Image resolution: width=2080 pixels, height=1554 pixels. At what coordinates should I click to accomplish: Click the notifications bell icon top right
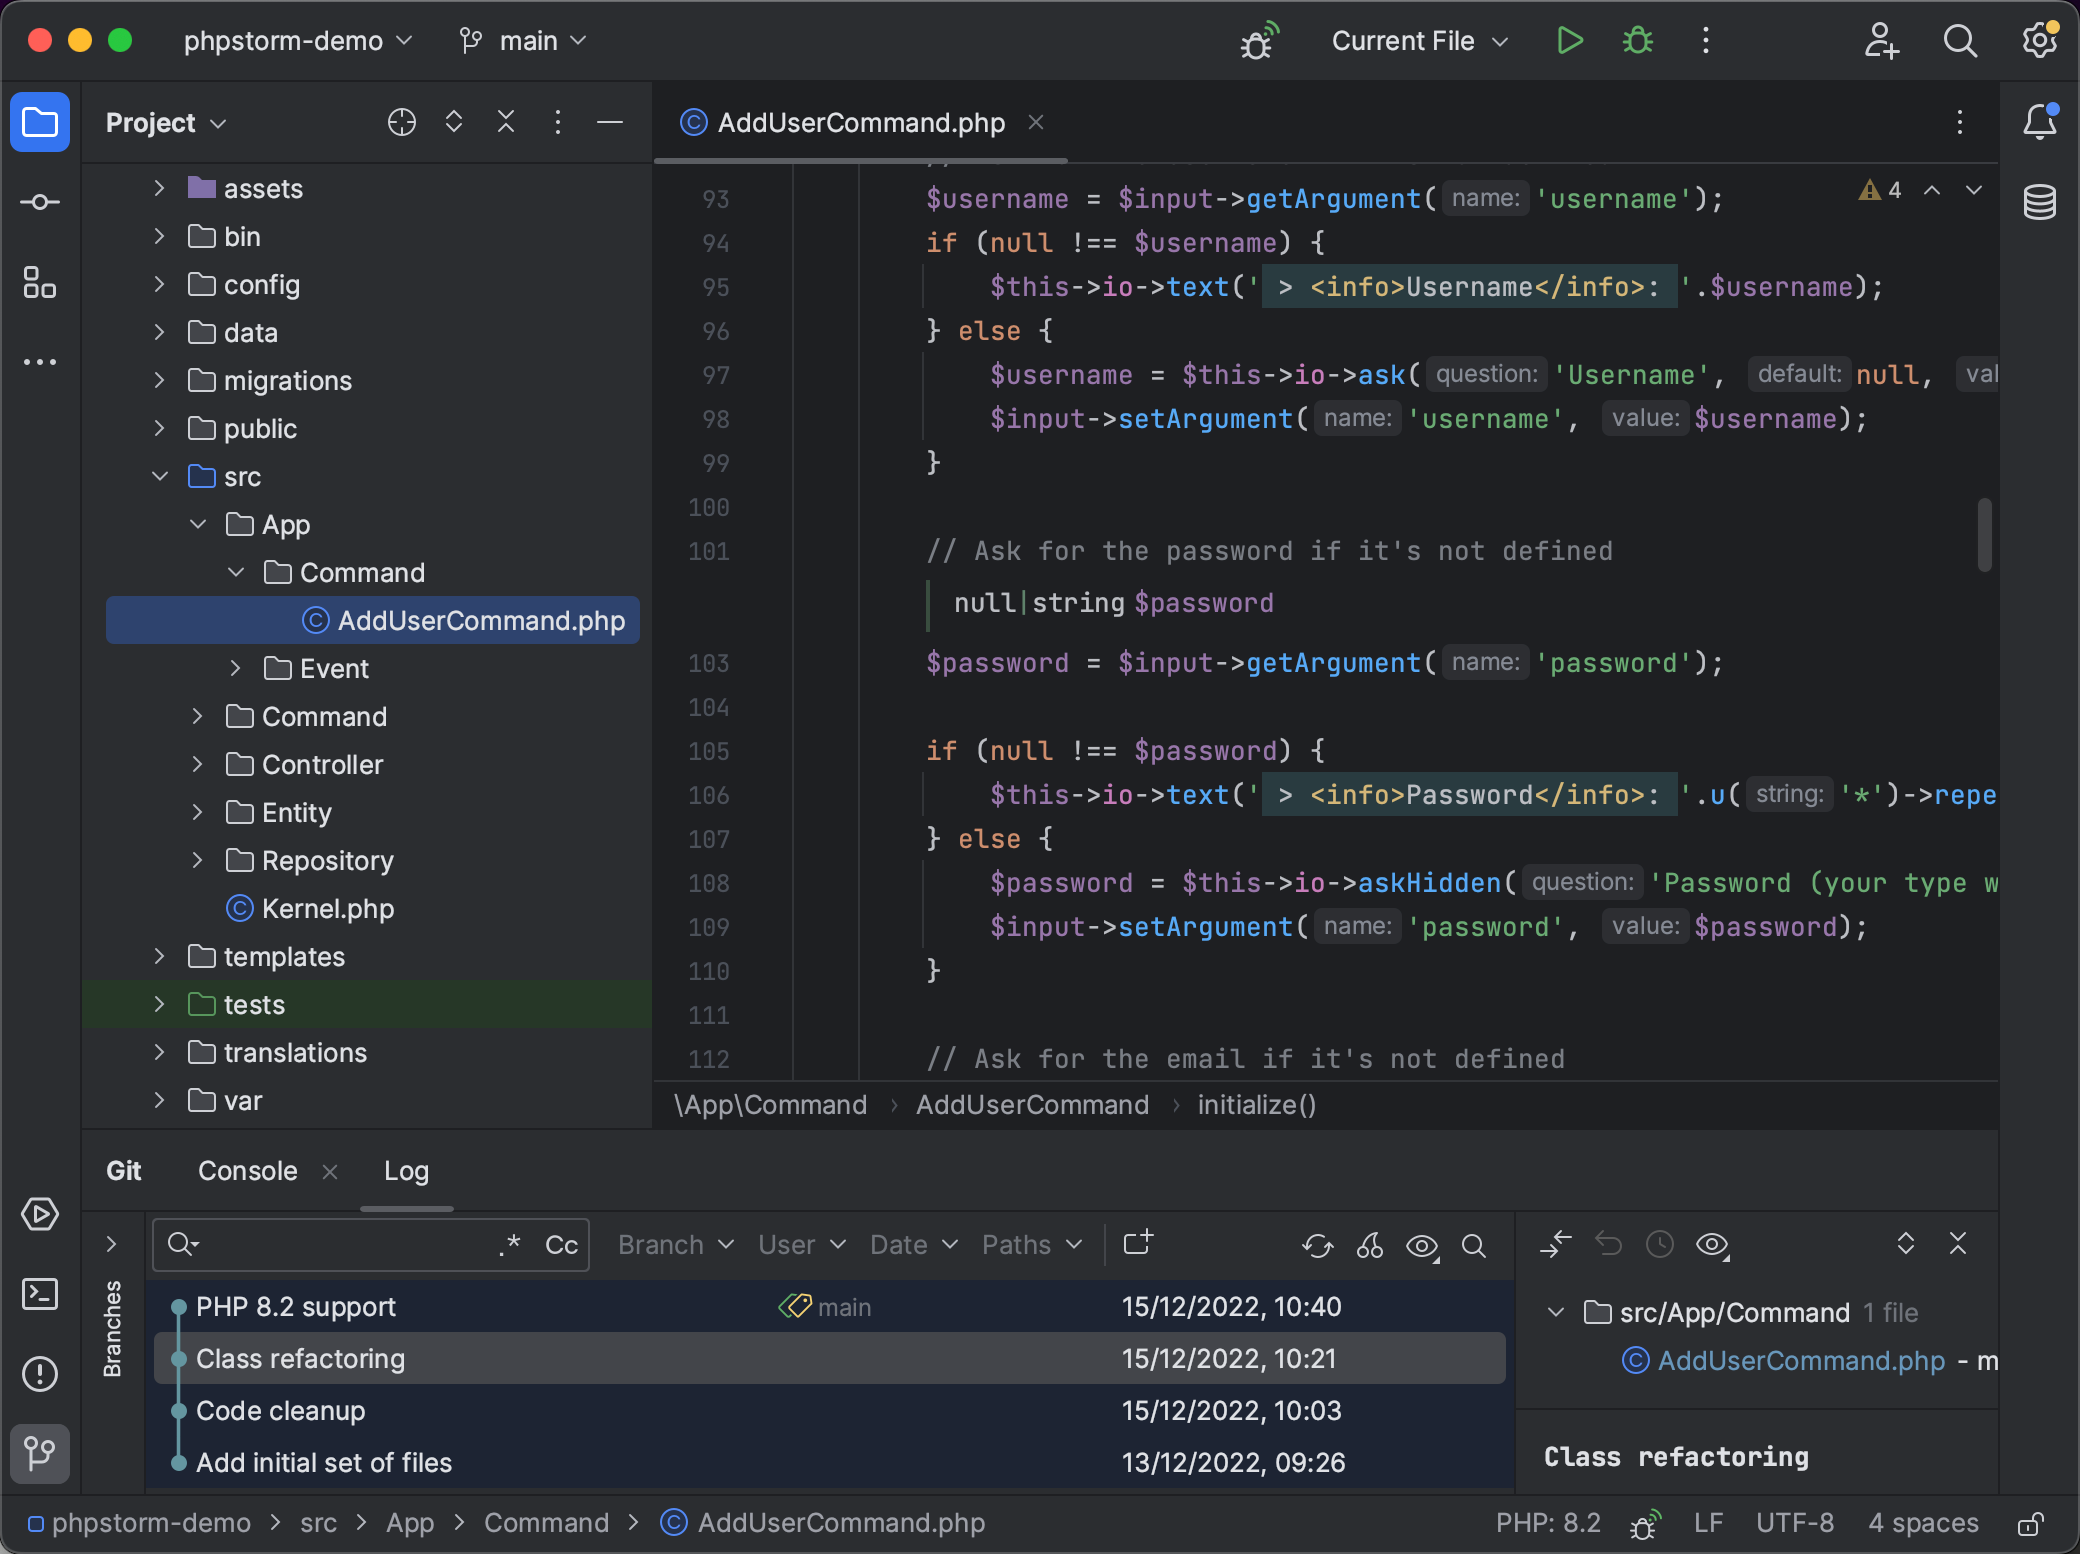pos(2039,122)
